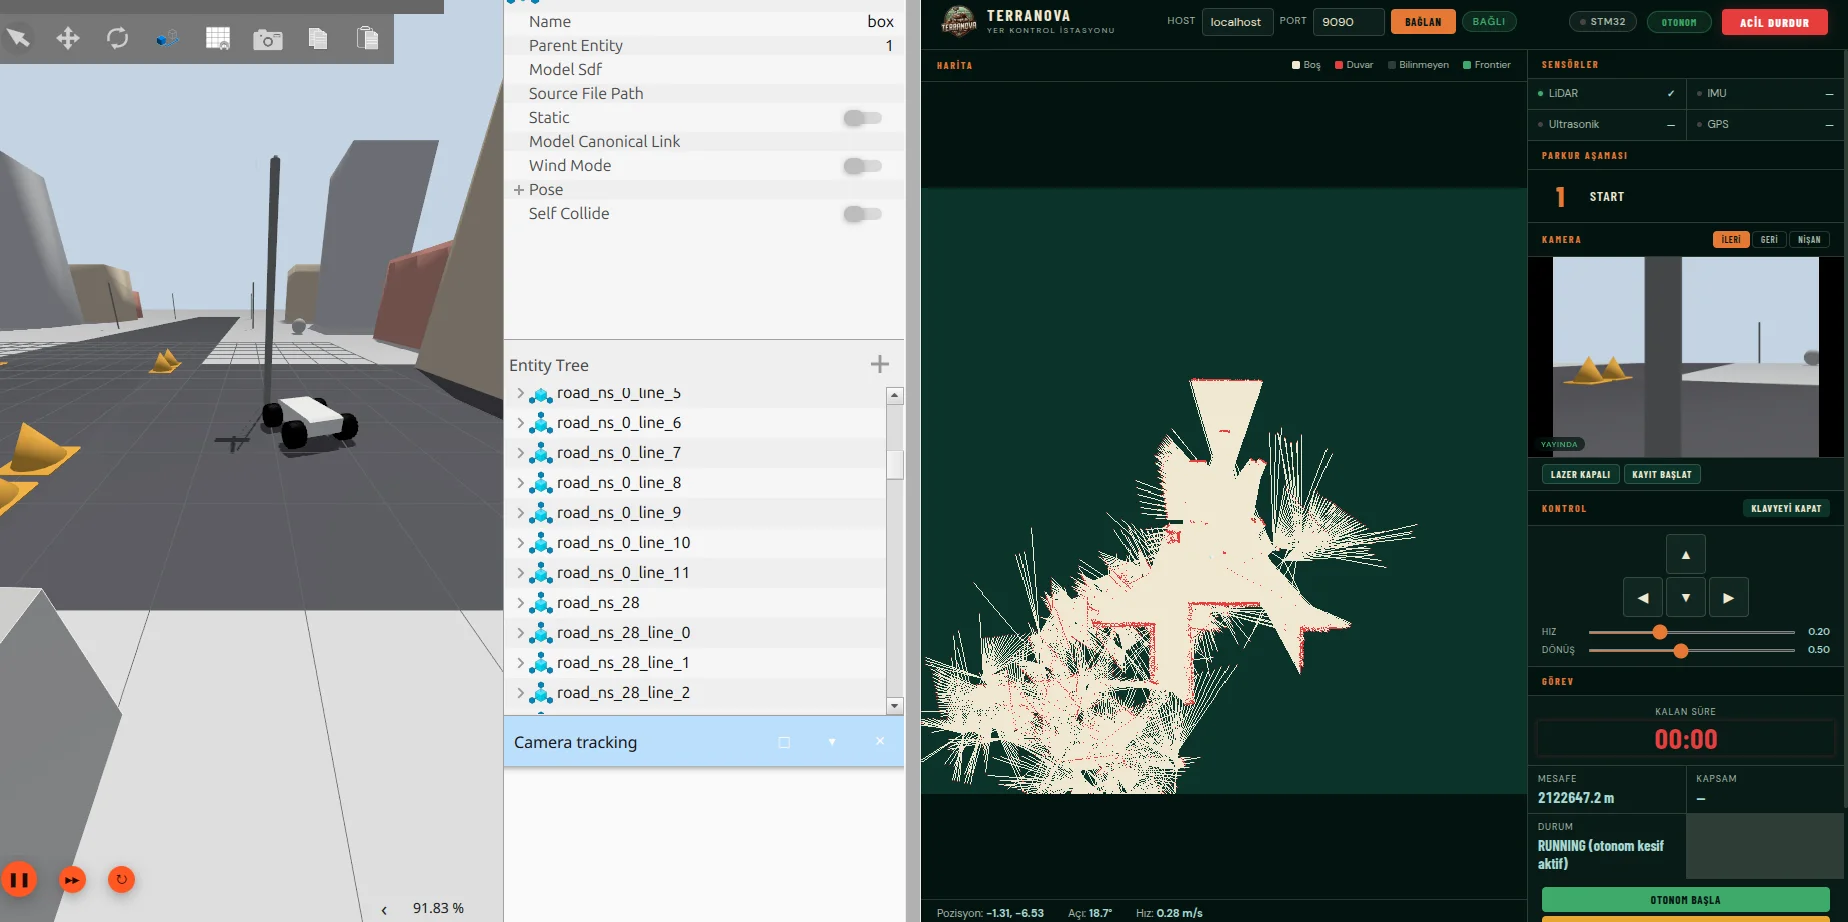Screen dimensions: 1848x922
Task: Switch camera to the NİŞAN view
Action: (1809, 240)
